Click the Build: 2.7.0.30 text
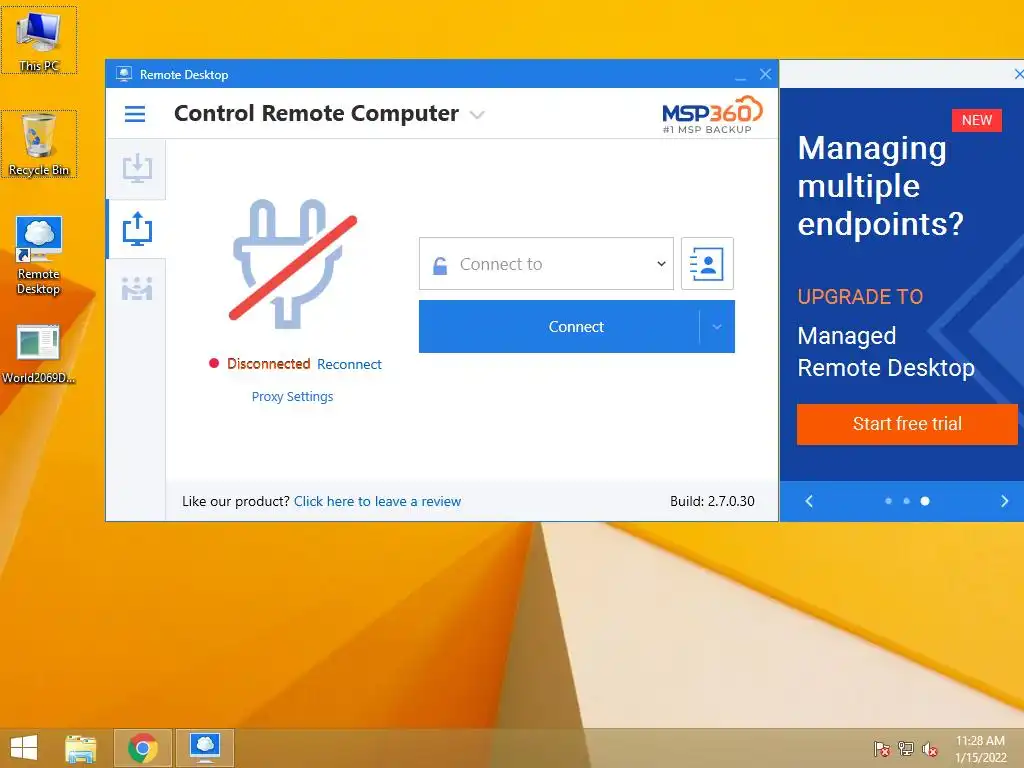 pyautogui.click(x=712, y=502)
